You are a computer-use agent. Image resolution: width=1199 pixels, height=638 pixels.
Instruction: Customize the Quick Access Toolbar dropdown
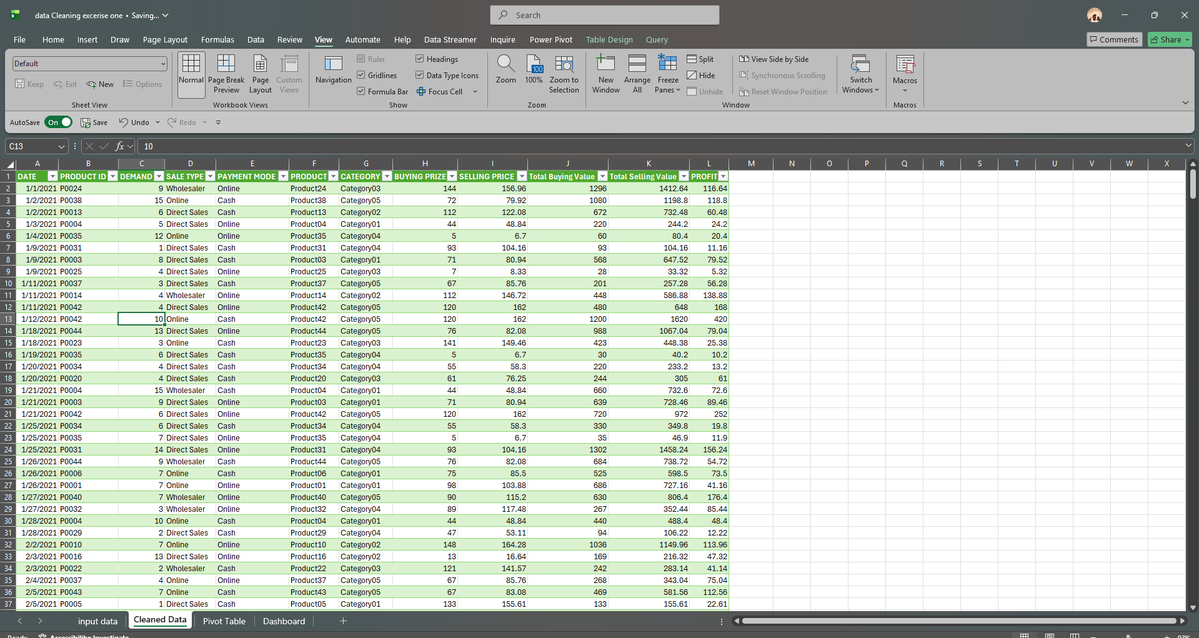(218, 122)
